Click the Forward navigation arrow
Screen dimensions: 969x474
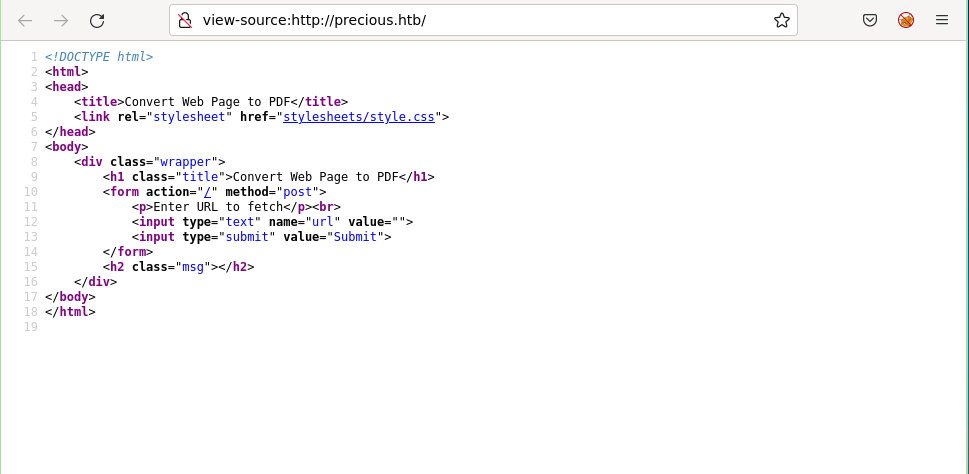tap(61, 20)
